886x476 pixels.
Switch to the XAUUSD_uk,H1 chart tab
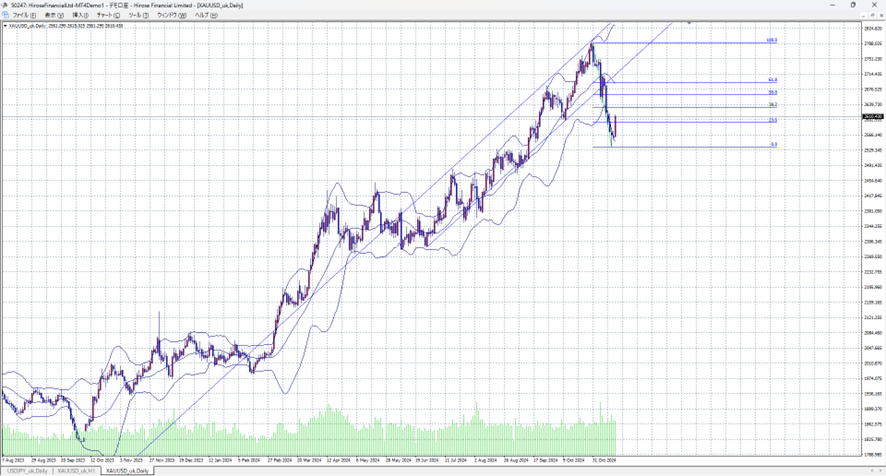coord(76,470)
